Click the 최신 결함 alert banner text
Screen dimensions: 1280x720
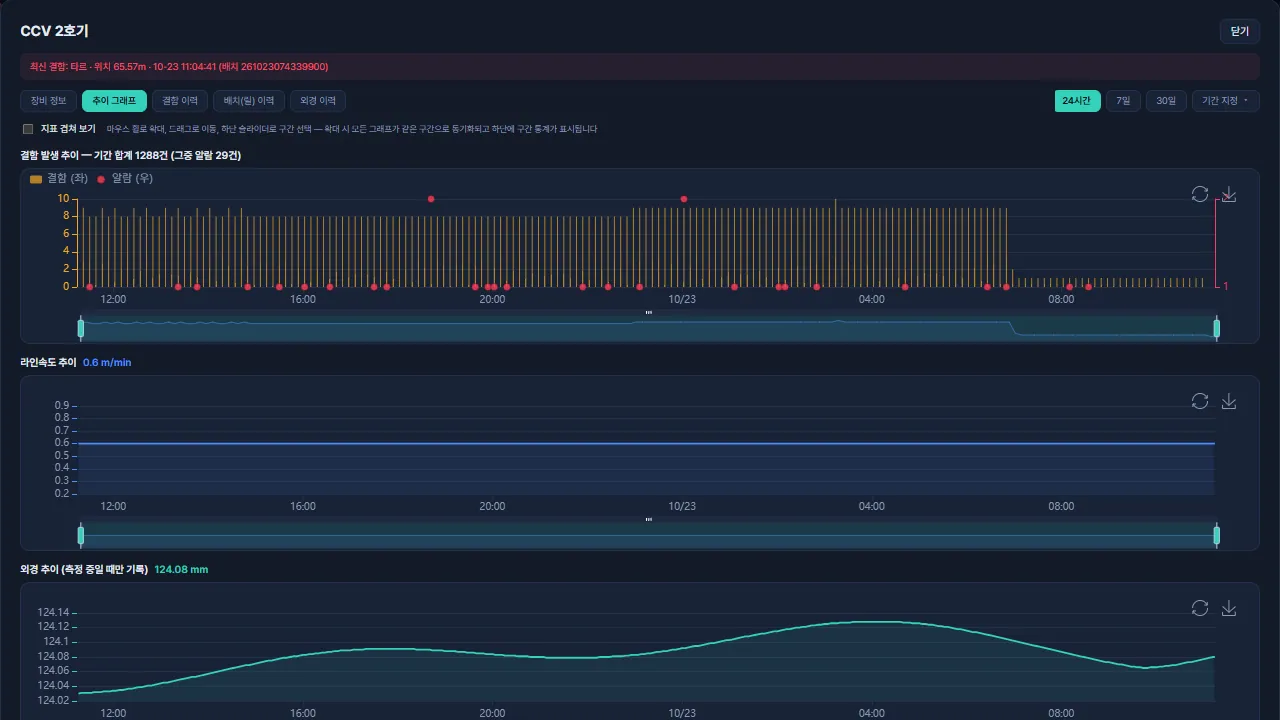(x=179, y=67)
